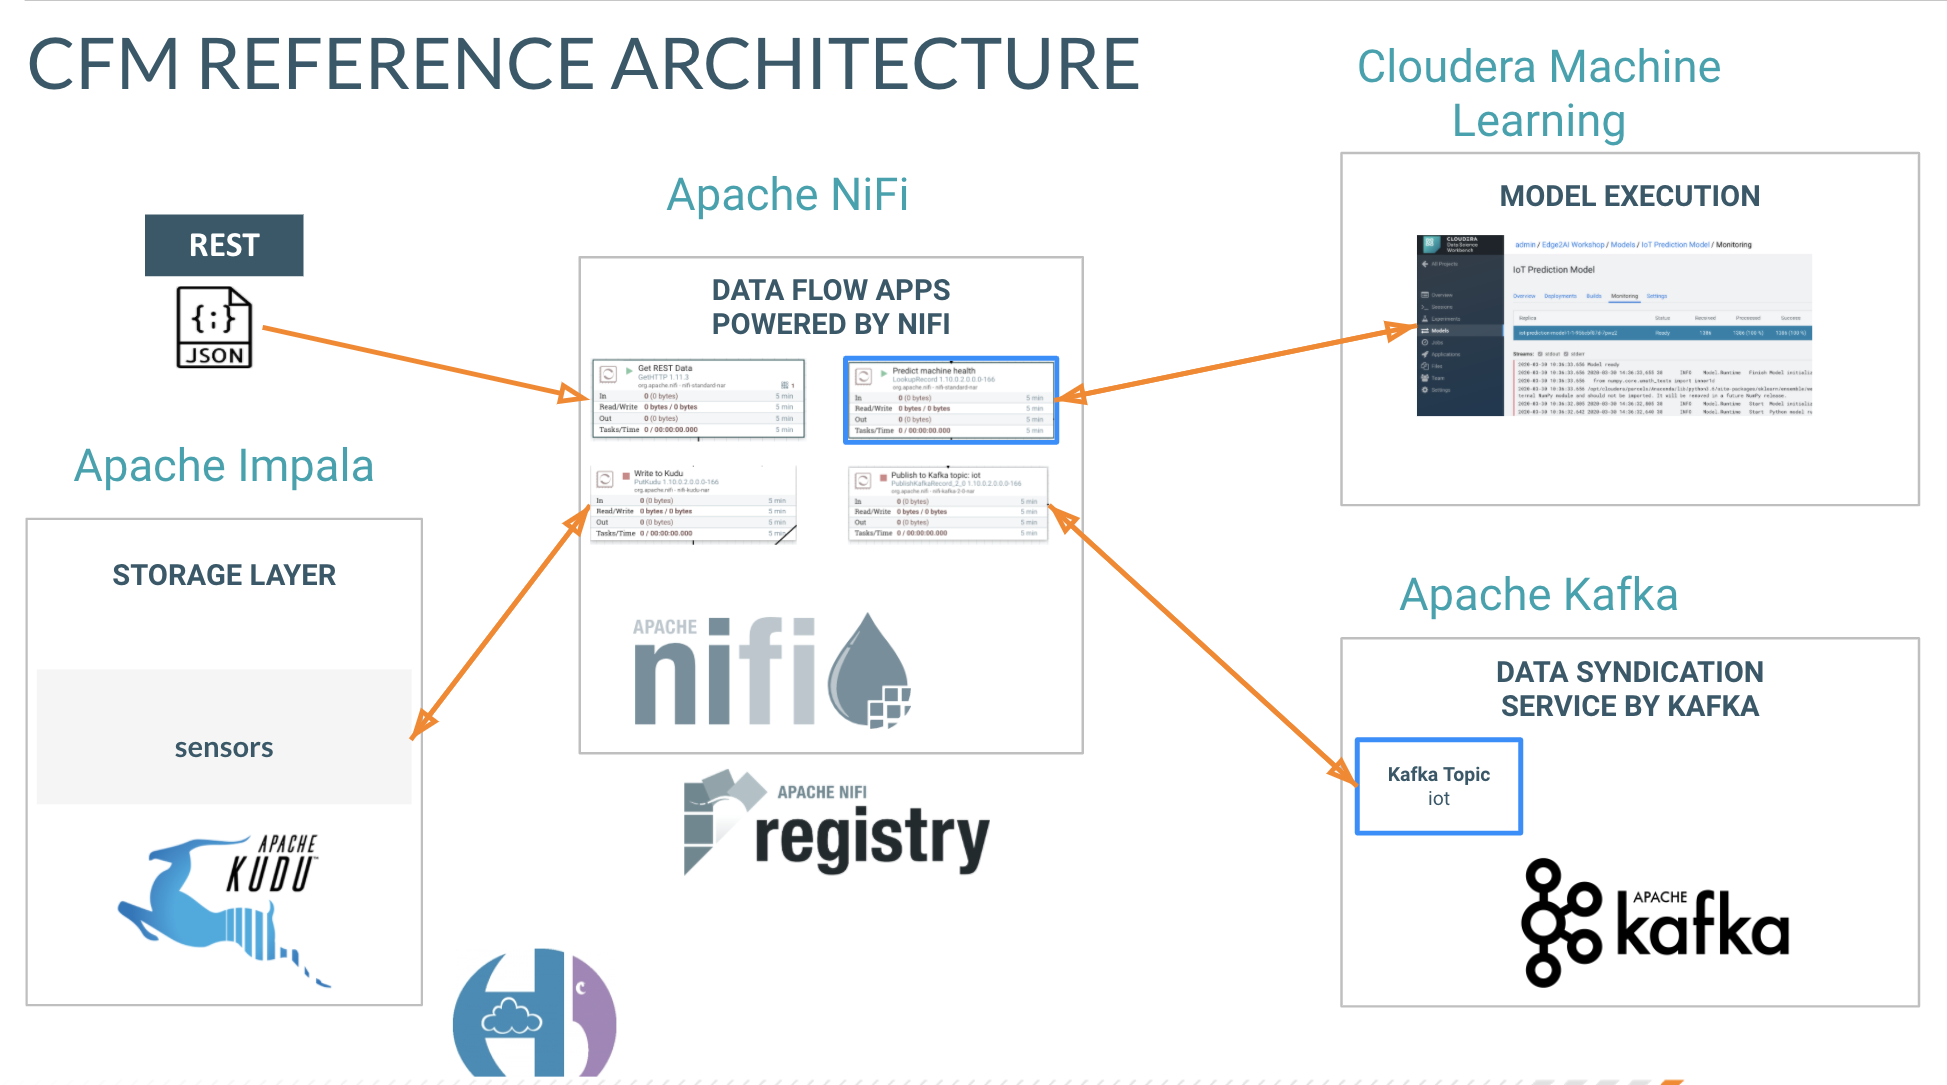The width and height of the screenshot is (1947, 1085).
Task: Click the Publish to Kafka topic processor
Action: pos(947,504)
